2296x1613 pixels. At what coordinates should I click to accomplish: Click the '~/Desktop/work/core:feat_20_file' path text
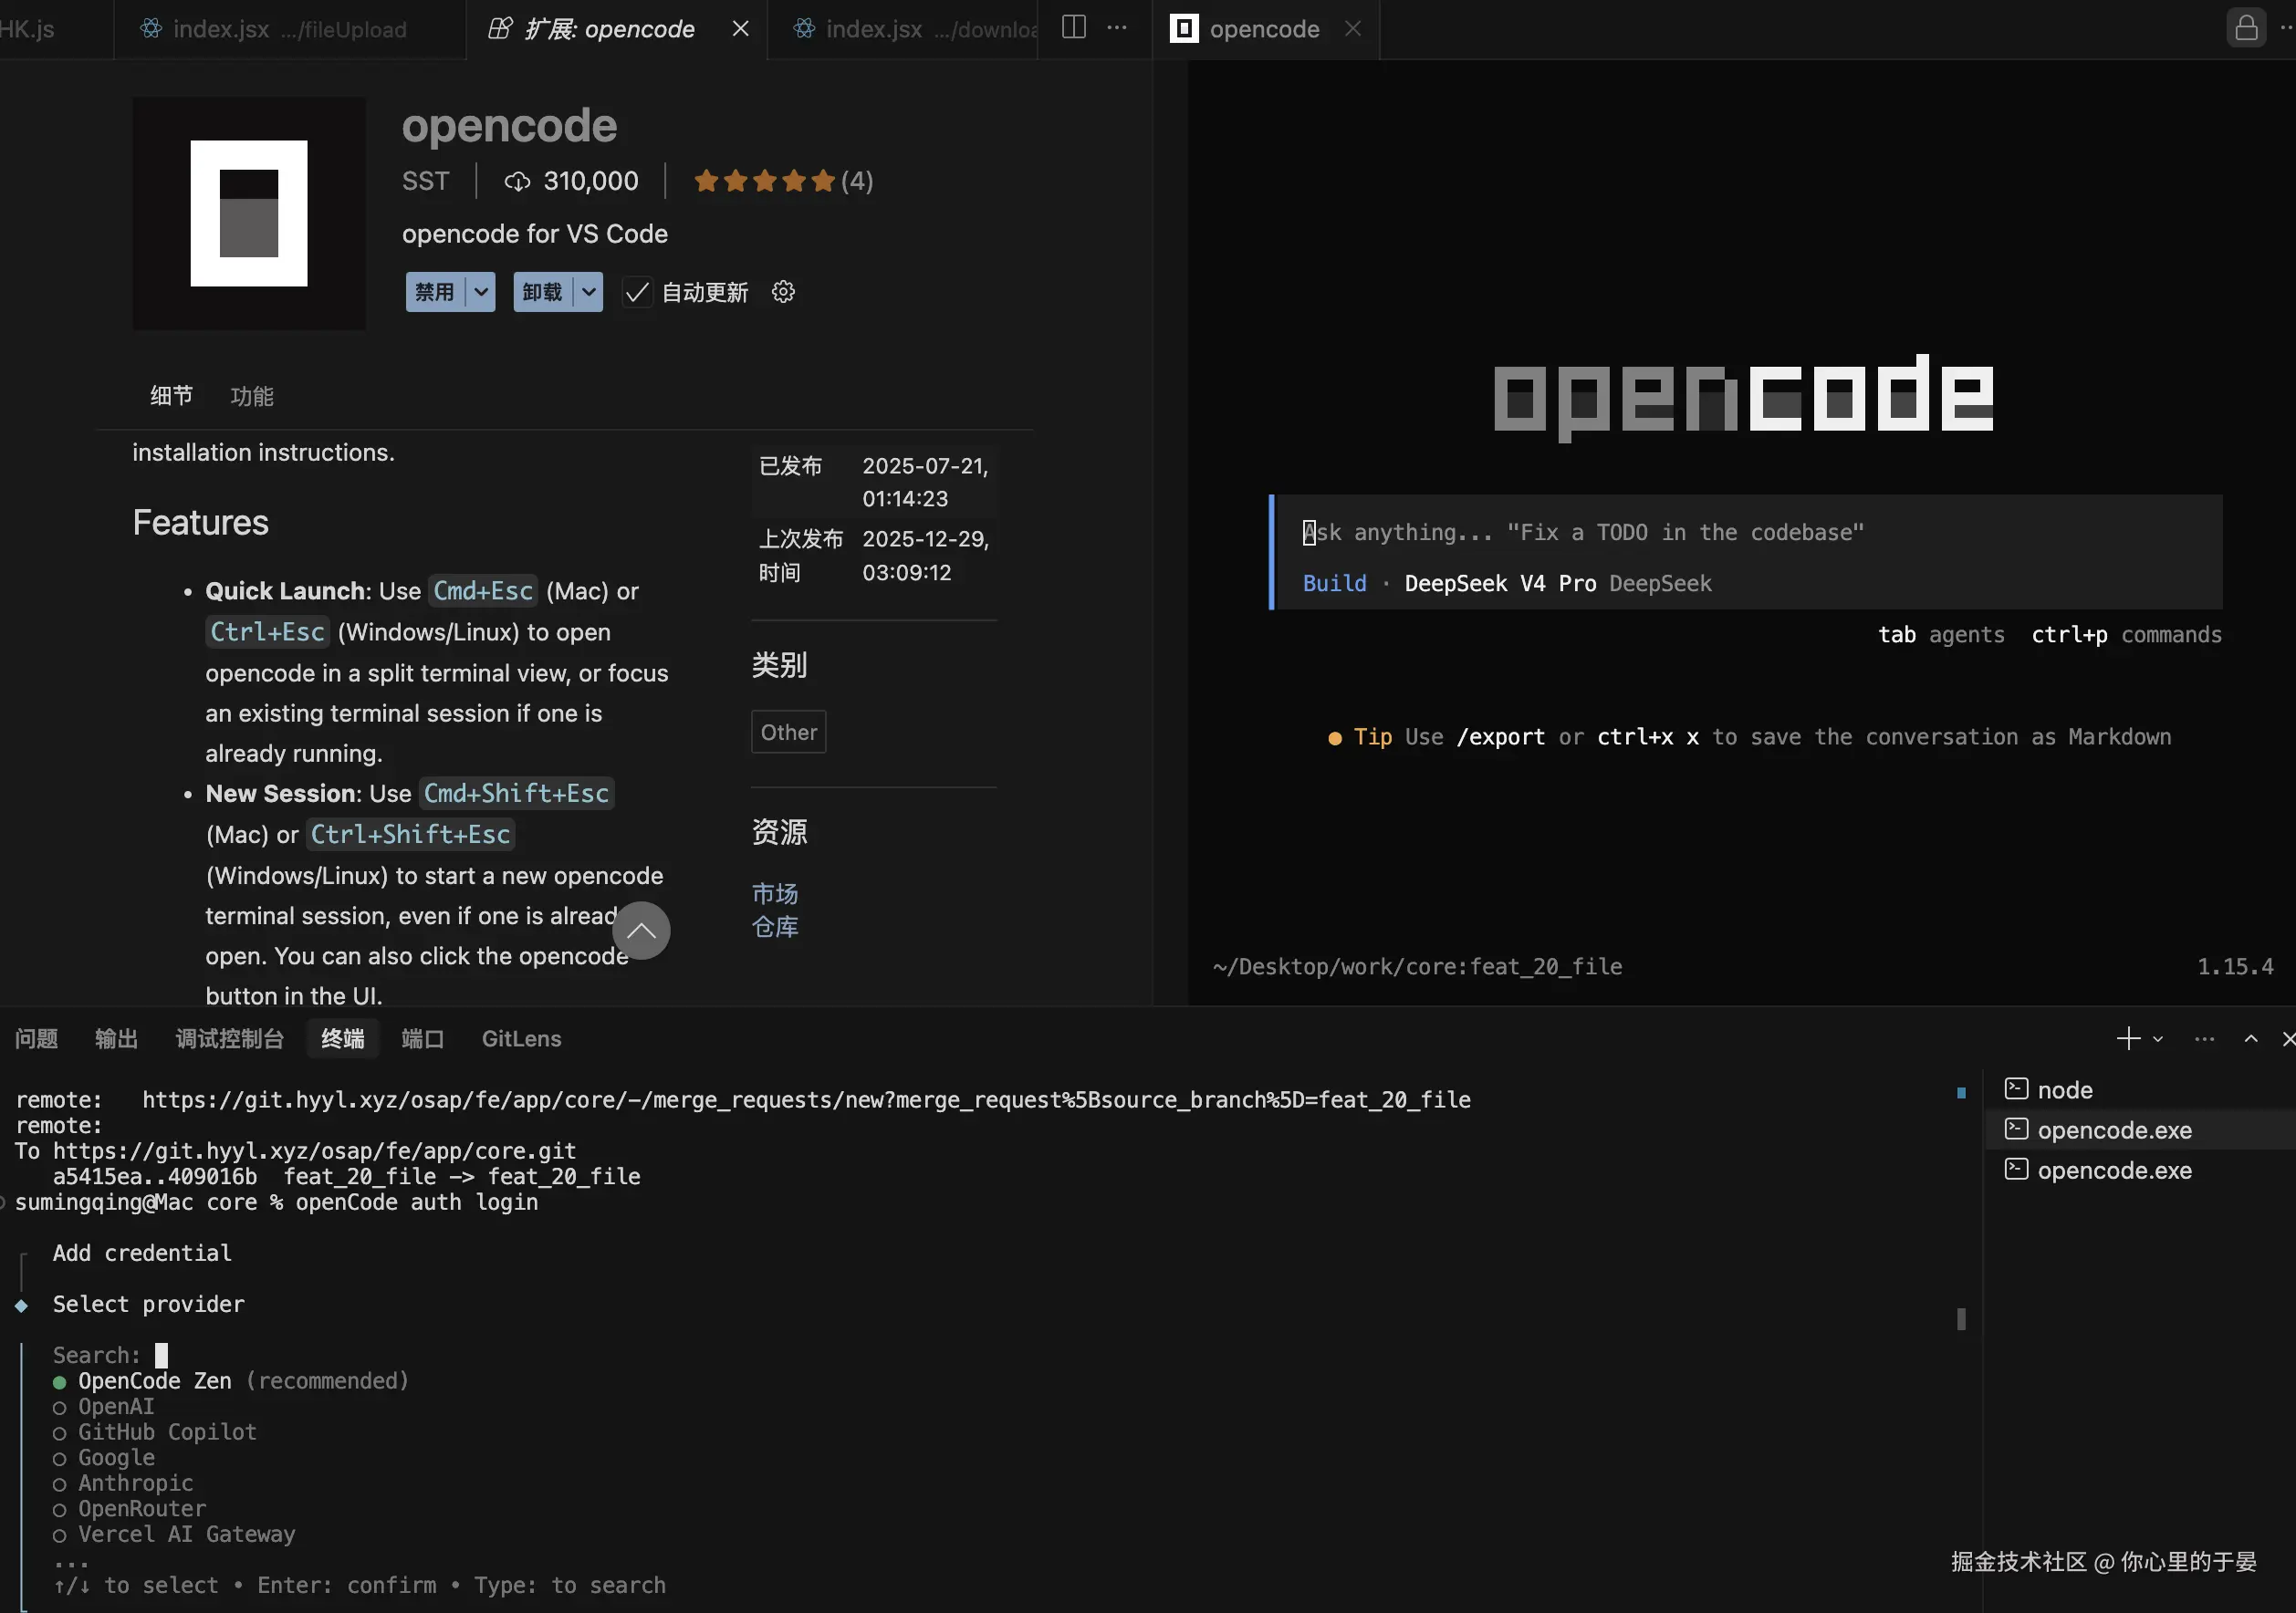(1417, 967)
